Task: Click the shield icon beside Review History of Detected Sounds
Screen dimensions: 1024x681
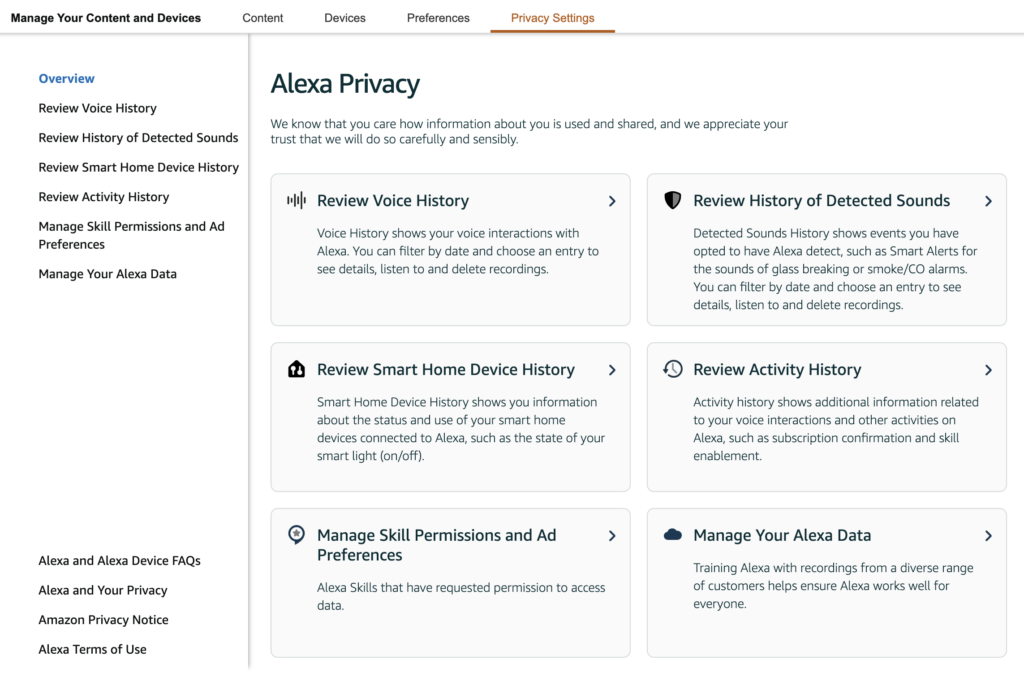Action: (673, 200)
